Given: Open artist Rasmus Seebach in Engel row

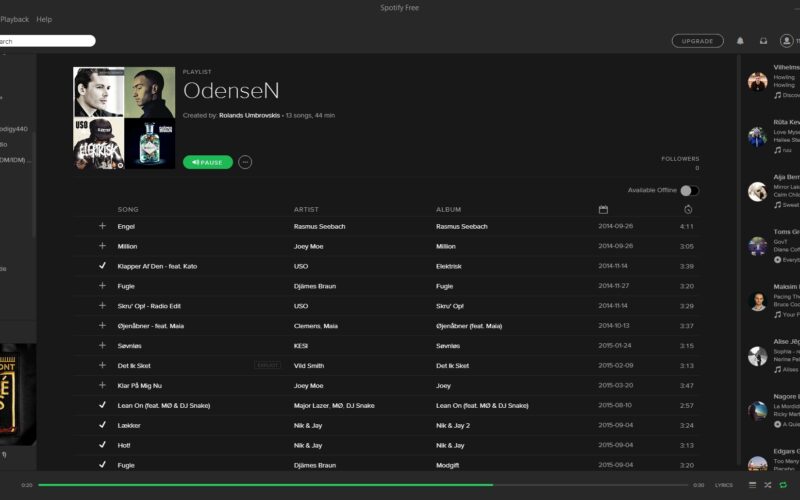Looking at the screenshot, I should click(x=319, y=227).
